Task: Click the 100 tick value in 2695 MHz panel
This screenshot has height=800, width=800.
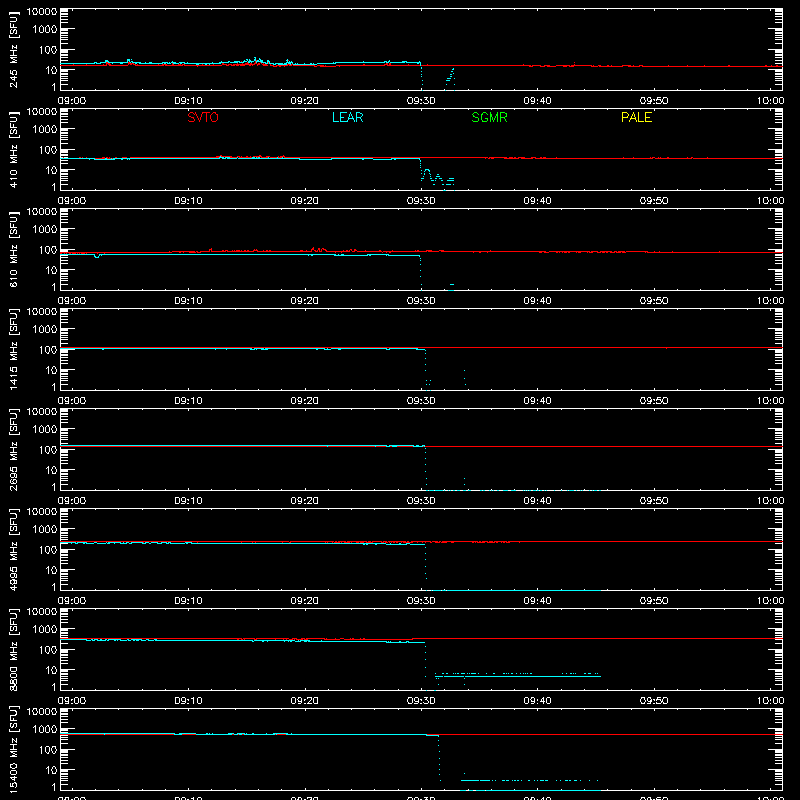Action: click(48, 450)
